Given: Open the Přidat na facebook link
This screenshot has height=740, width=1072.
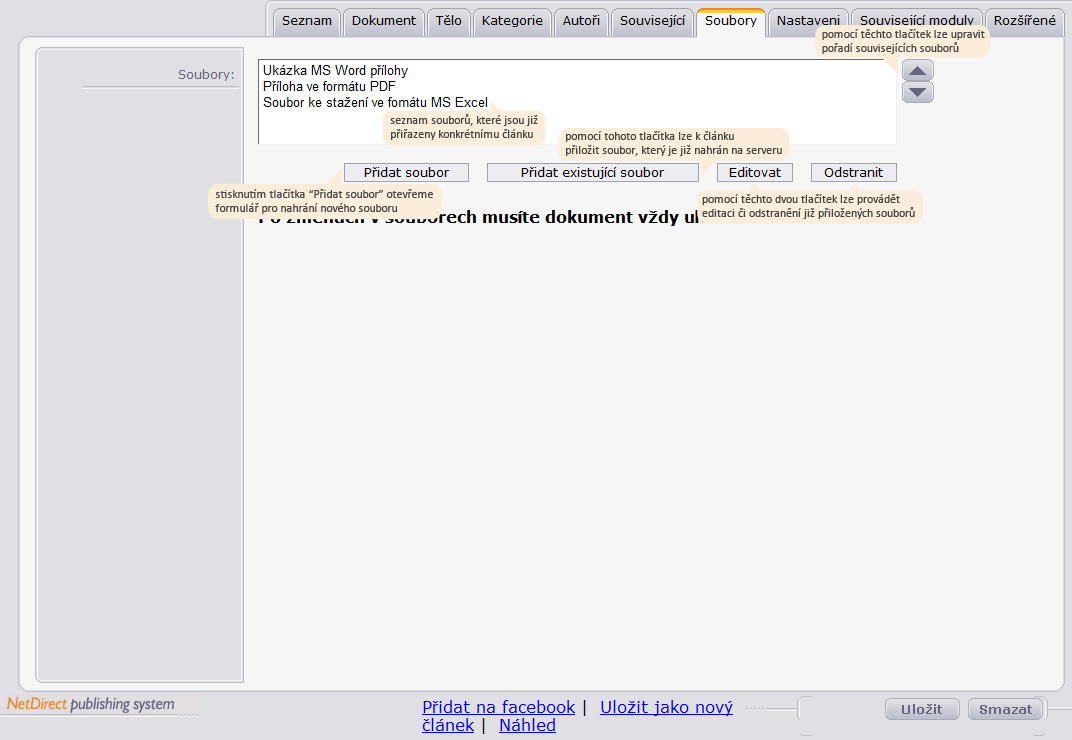Looking at the screenshot, I should pos(498,707).
